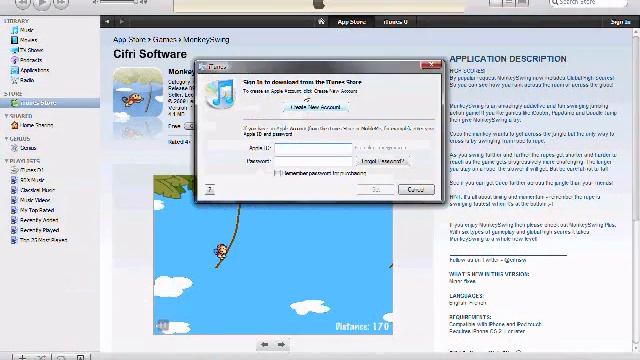Go forward in the store navigation bar
Viewport: 640px width, 360px height.
click(x=122, y=22)
